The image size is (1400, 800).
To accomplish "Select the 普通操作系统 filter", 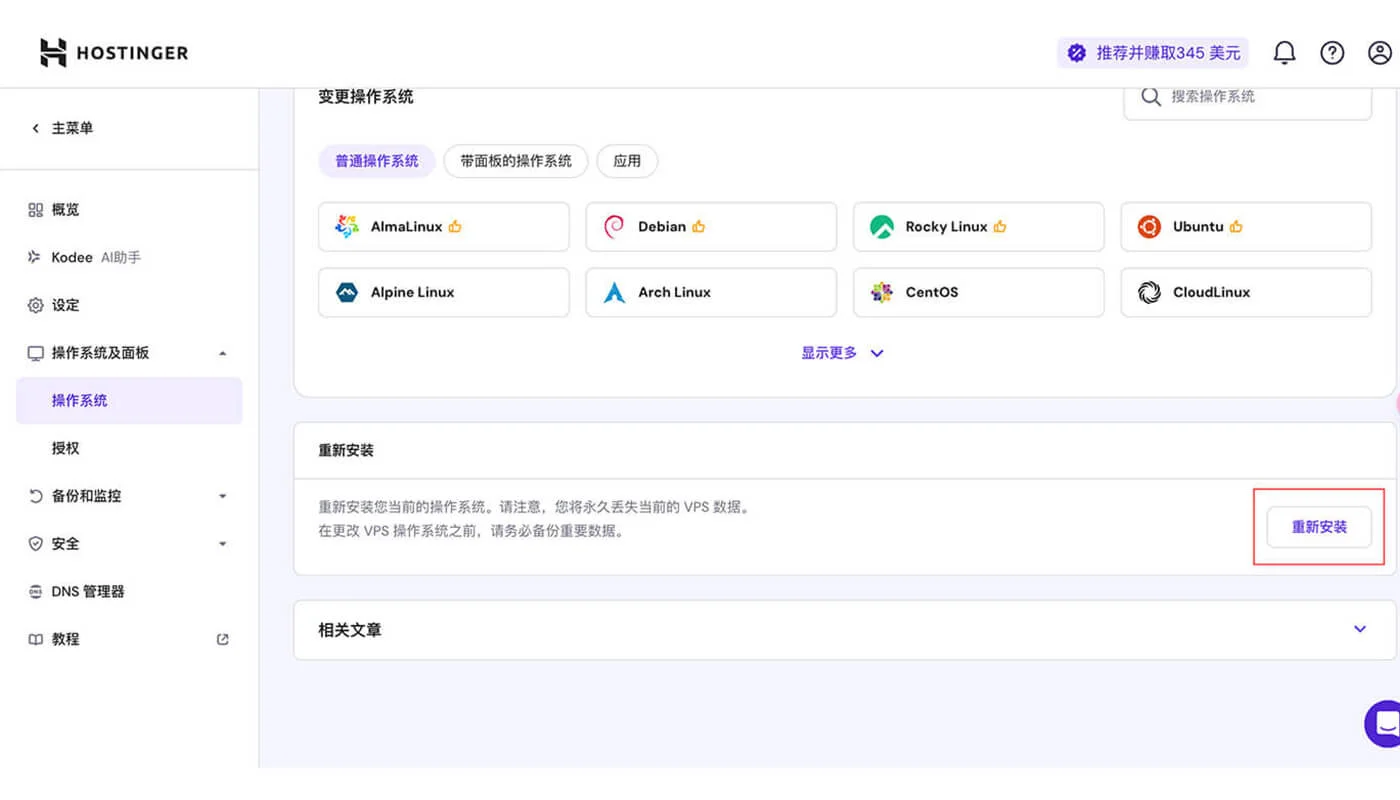I will point(376,161).
